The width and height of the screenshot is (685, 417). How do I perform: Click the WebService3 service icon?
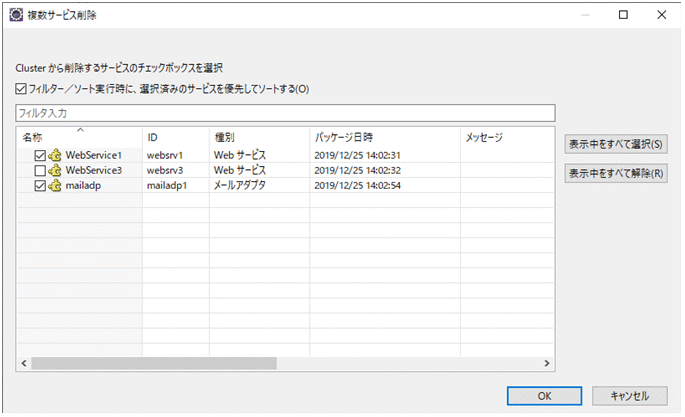(55, 170)
